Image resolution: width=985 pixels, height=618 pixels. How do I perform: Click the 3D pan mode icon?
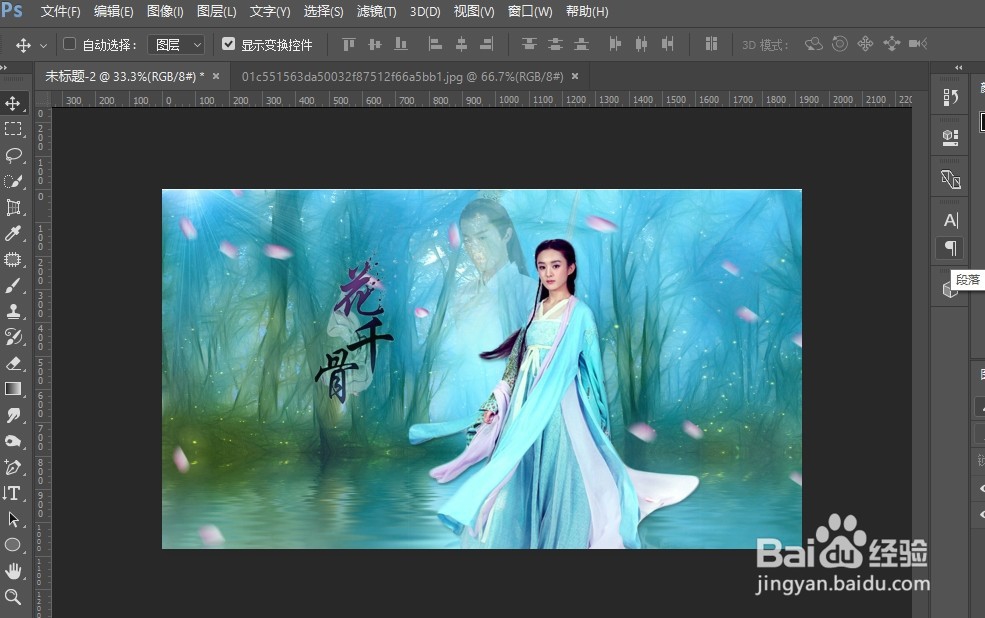pos(866,44)
